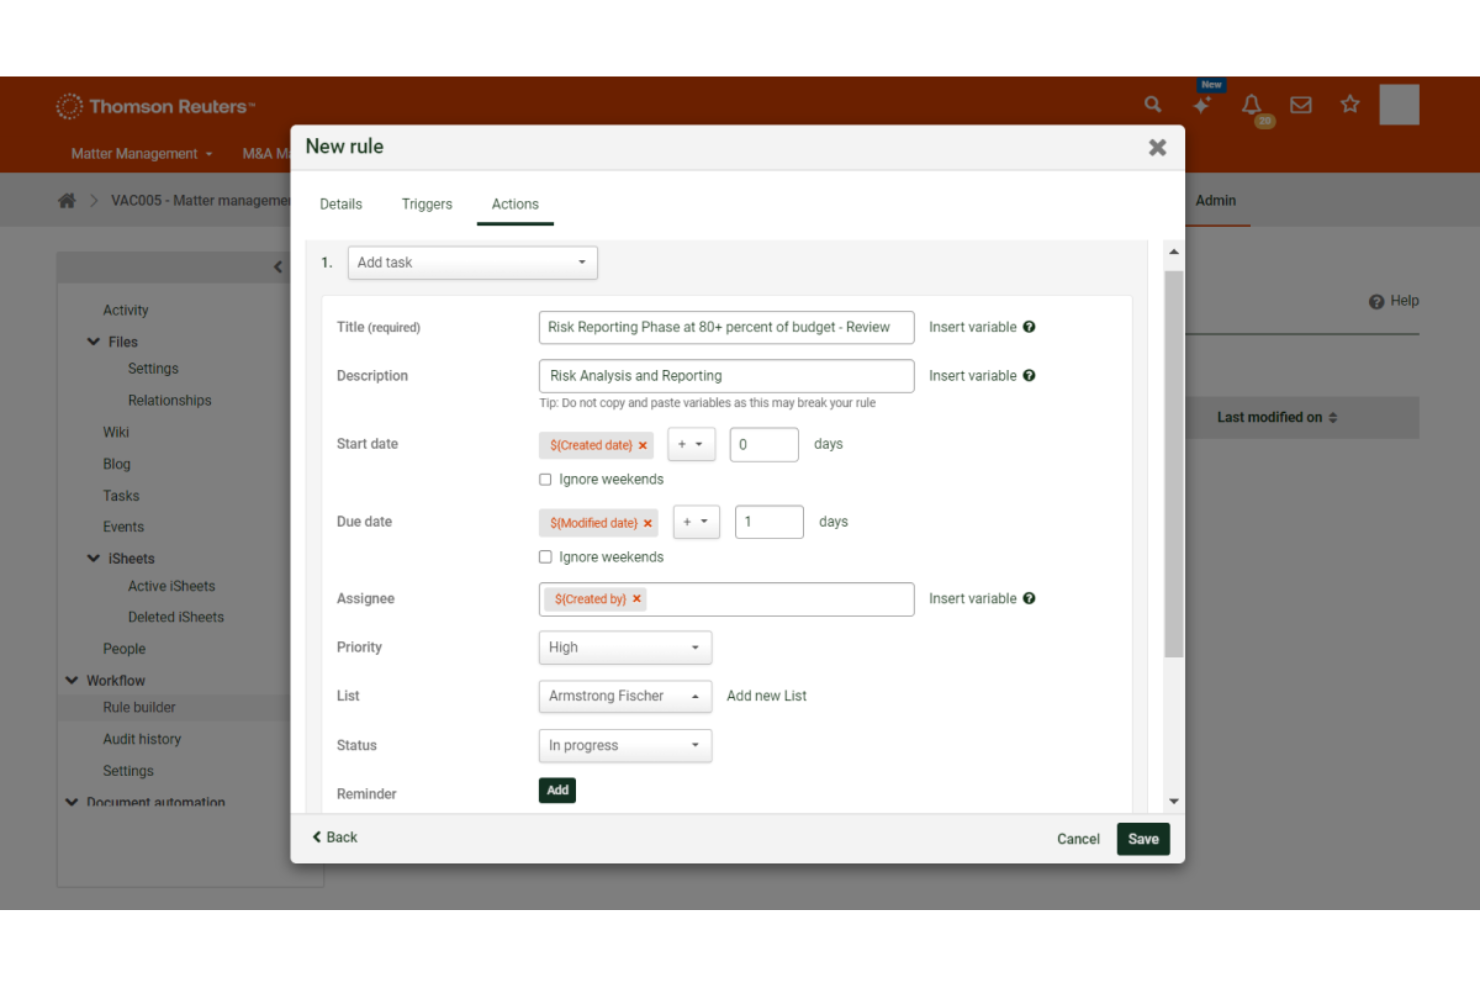Open the AI sparkle icon marked New
The image size is (1480, 987).
point(1202,104)
